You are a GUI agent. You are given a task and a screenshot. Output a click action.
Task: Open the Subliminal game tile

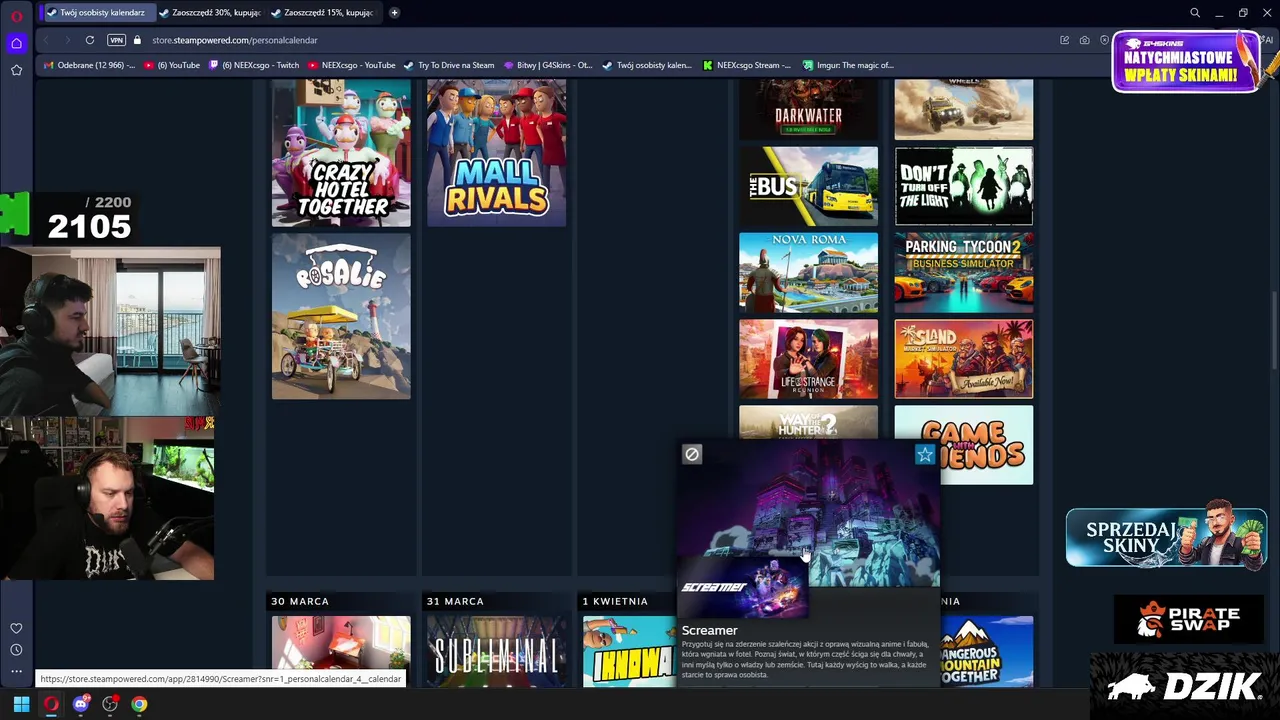tap(496, 651)
